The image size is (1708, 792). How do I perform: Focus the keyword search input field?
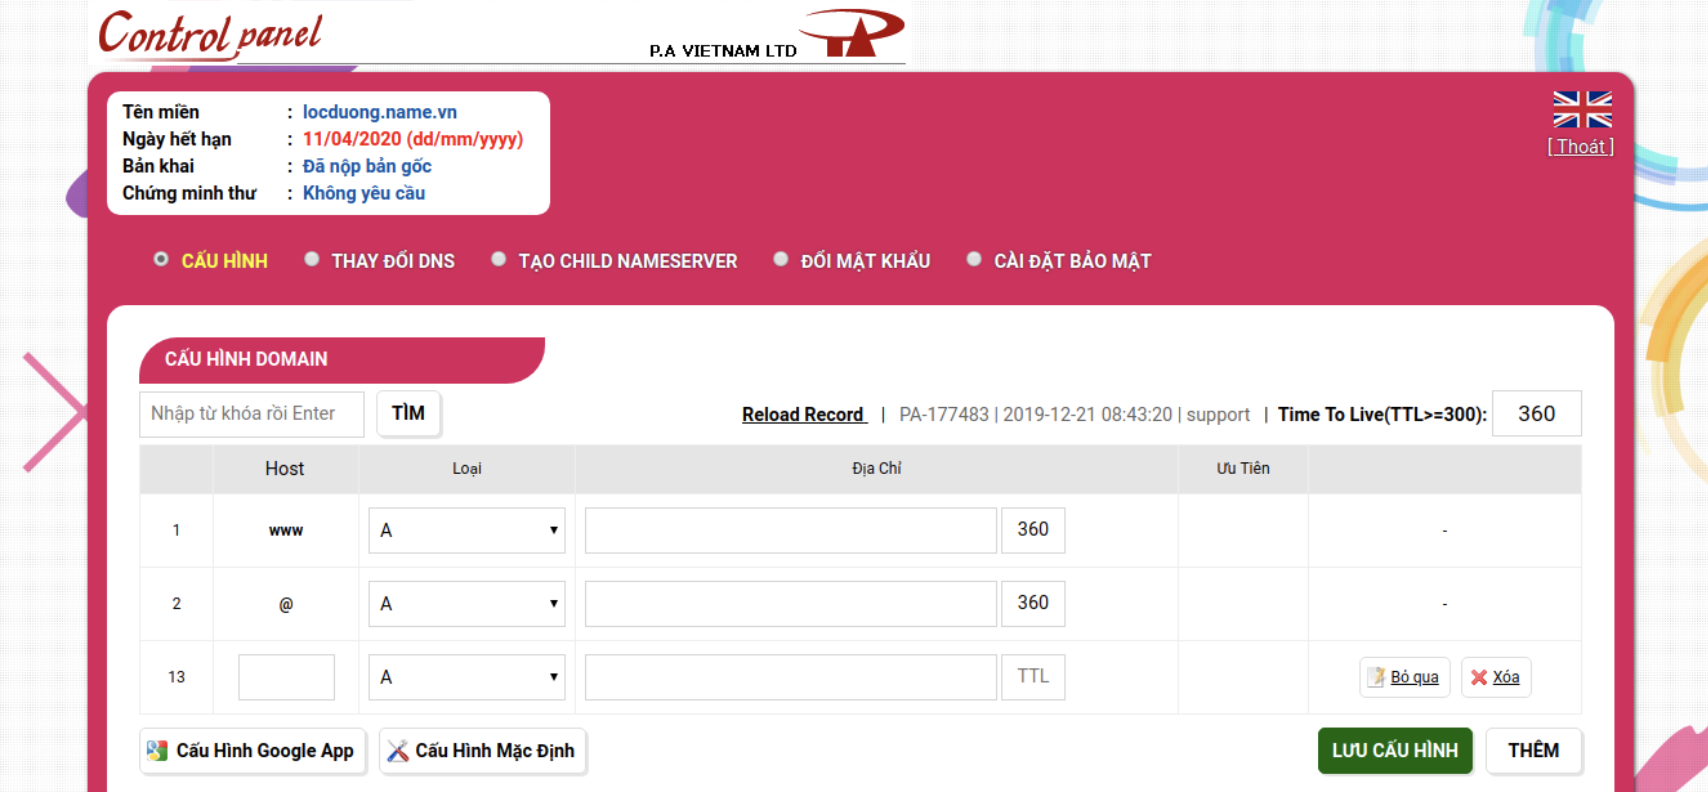[x=252, y=413]
